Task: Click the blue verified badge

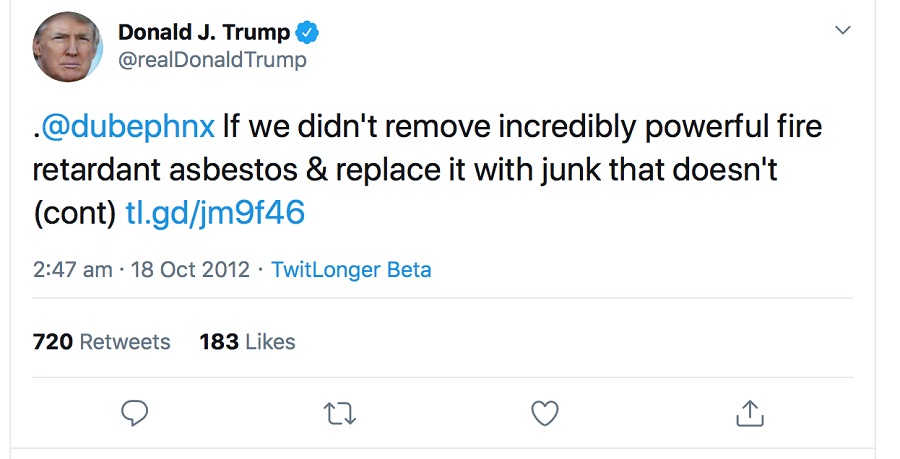Action: point(309,32)
